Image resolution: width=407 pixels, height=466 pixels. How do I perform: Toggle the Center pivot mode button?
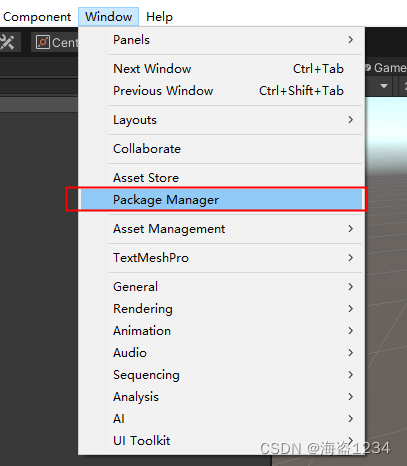[55, 42]
